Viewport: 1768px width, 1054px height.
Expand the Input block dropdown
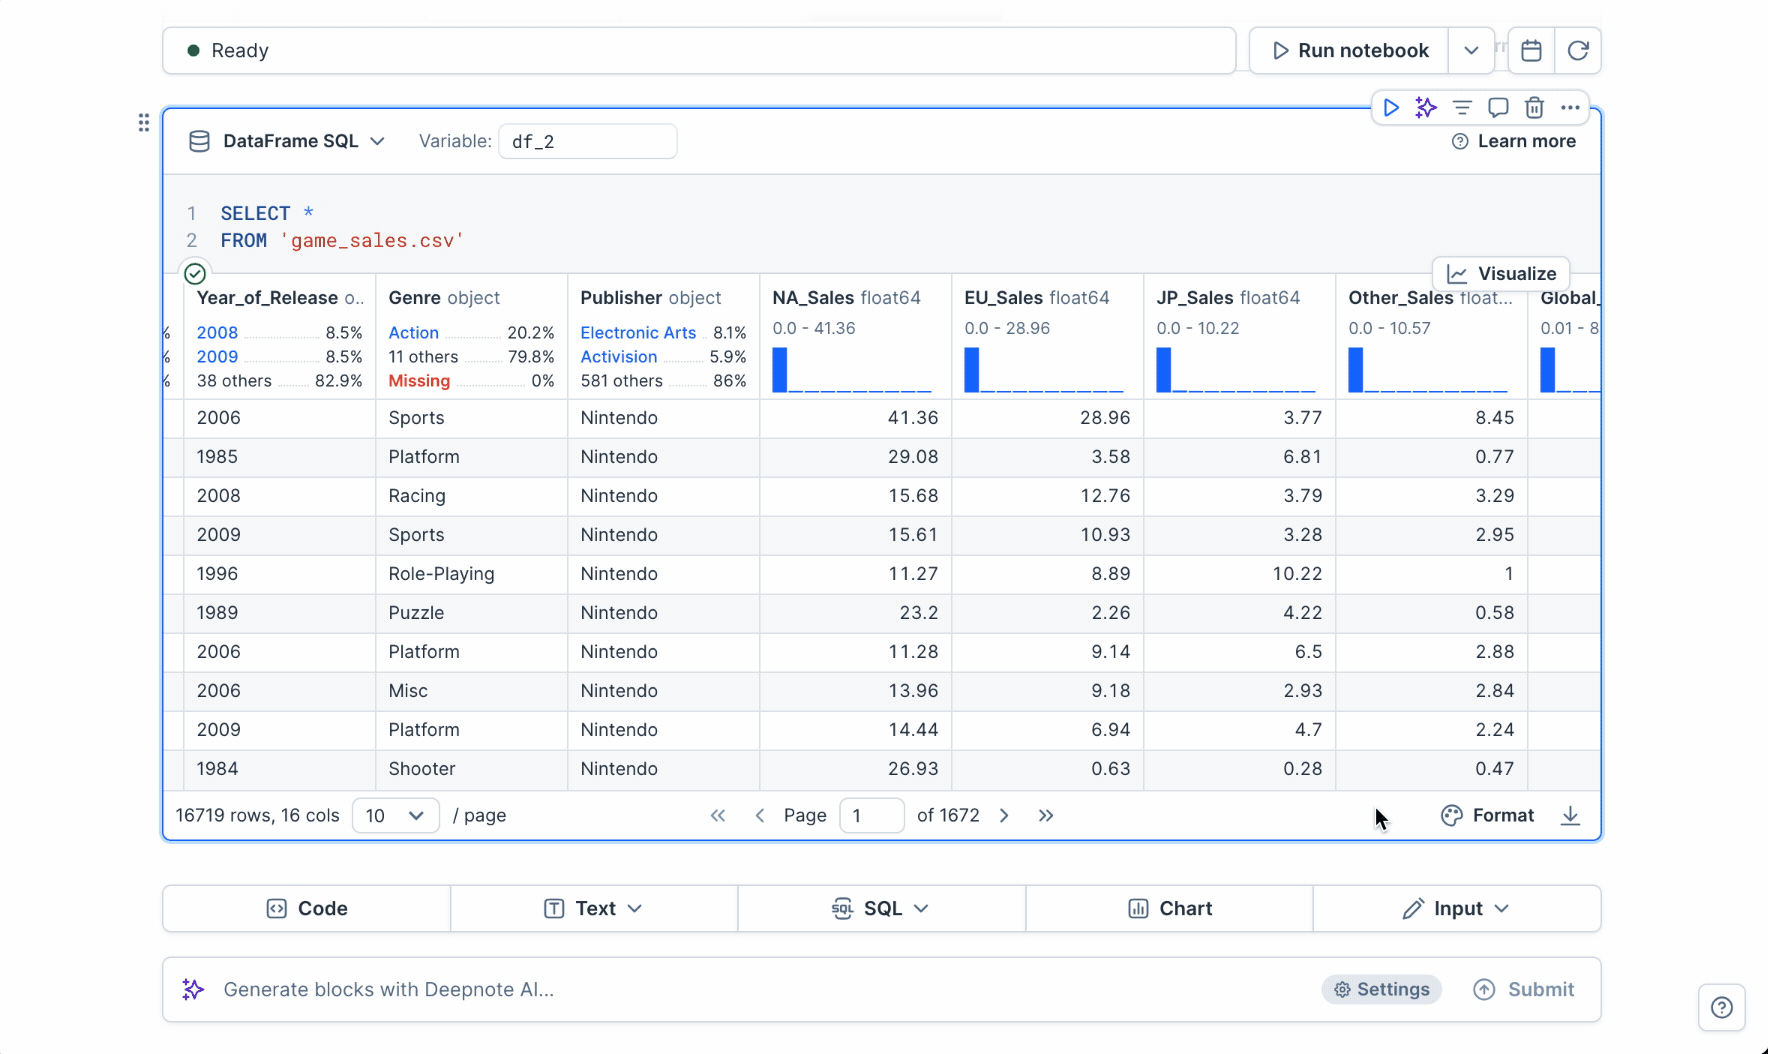point(1502,909)
